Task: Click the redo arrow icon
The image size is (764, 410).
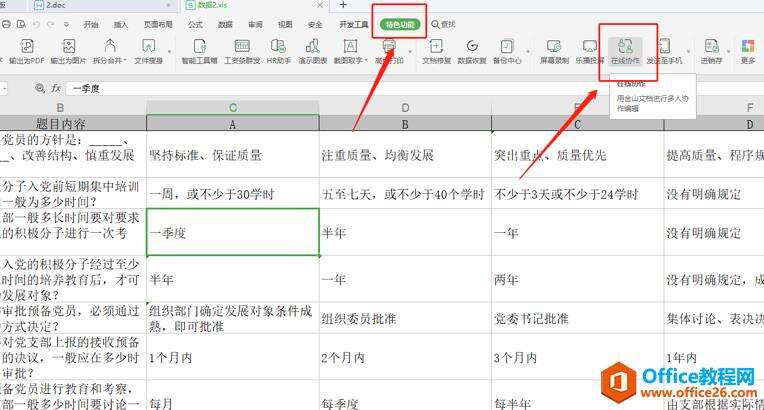Action: point(51,24)
